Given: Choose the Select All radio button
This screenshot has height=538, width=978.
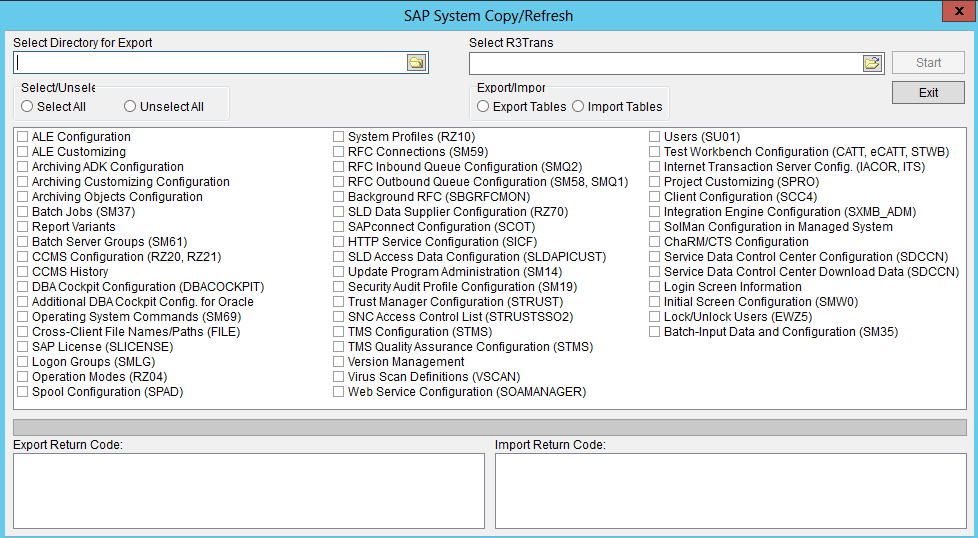Looking at the screenshot, I should 27,107.
